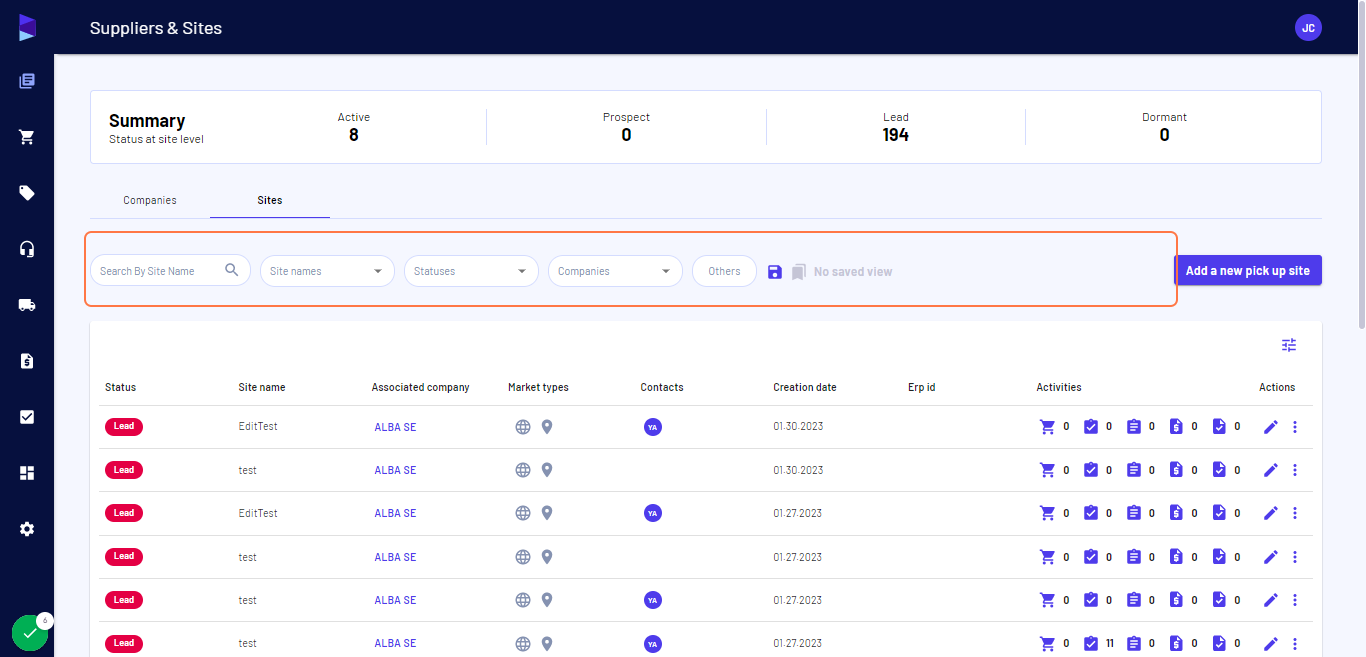Switch to the Companies tab
The image size is (1366, 657).
[150, 200]
